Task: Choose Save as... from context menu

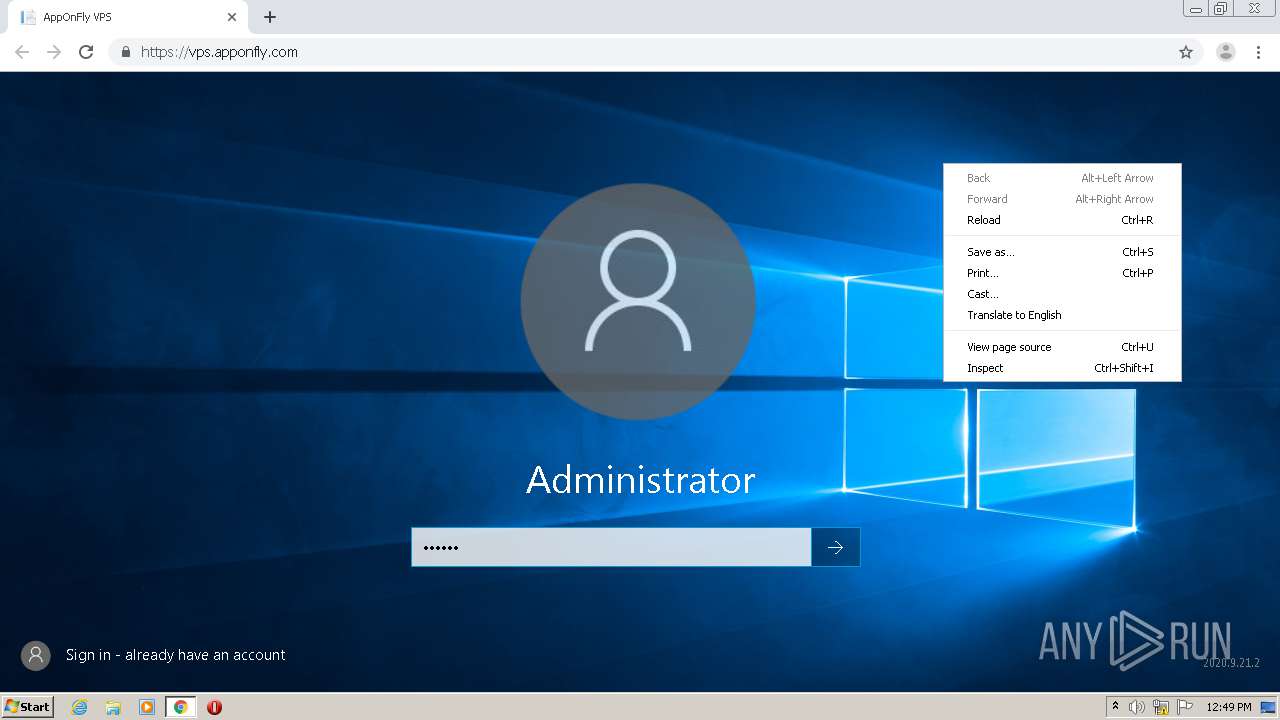Action: [x=1062, y=252]
